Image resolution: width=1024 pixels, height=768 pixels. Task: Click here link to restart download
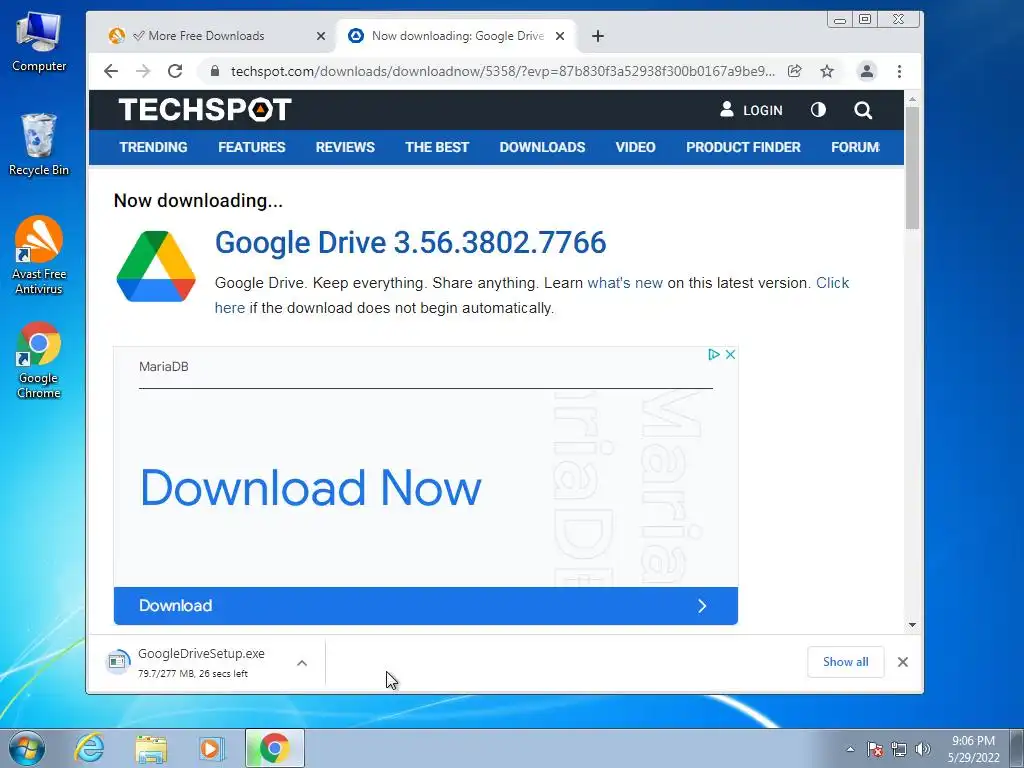[x=833, y=283]
